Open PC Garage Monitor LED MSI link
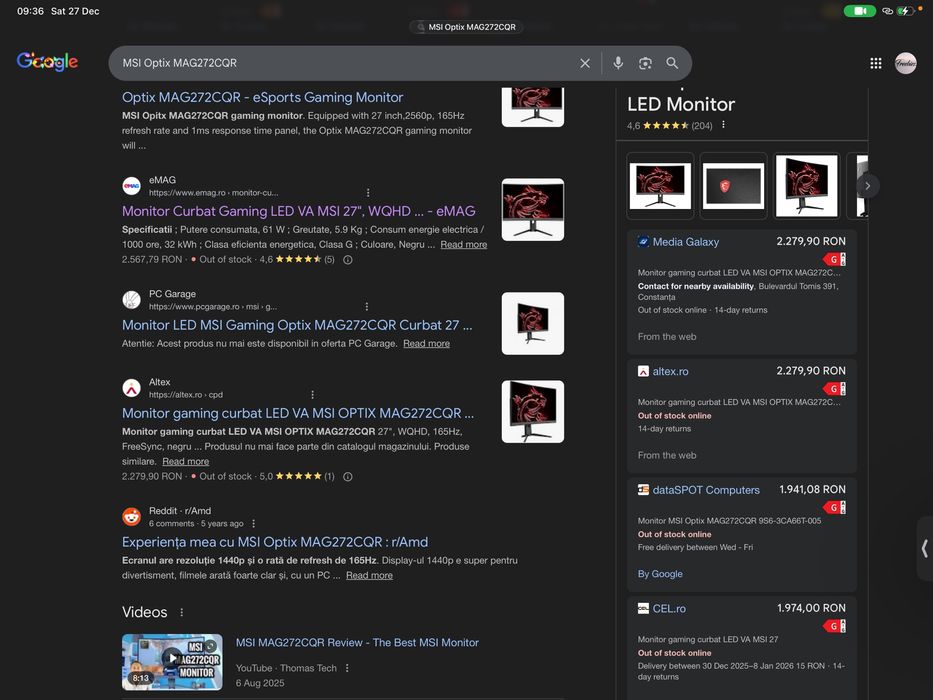933x700 pixels. [297, 325]
